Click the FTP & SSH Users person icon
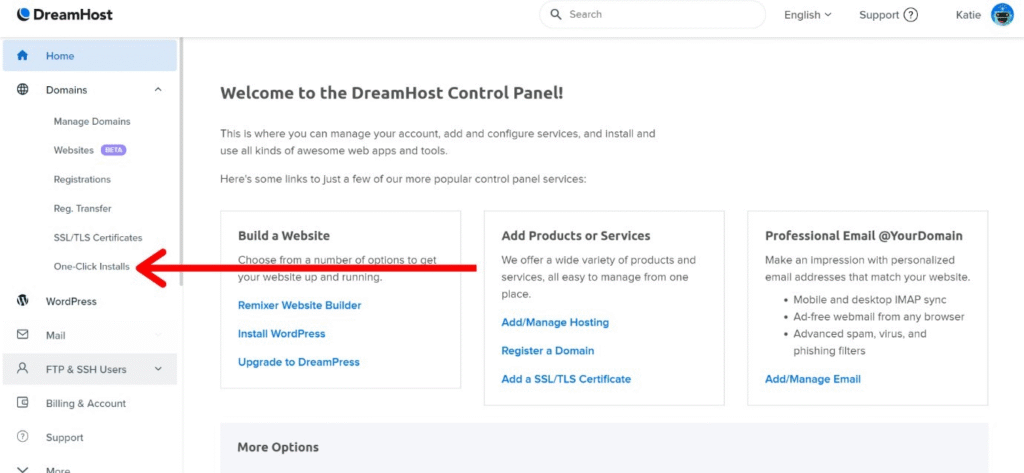 [x=22, y=369]
